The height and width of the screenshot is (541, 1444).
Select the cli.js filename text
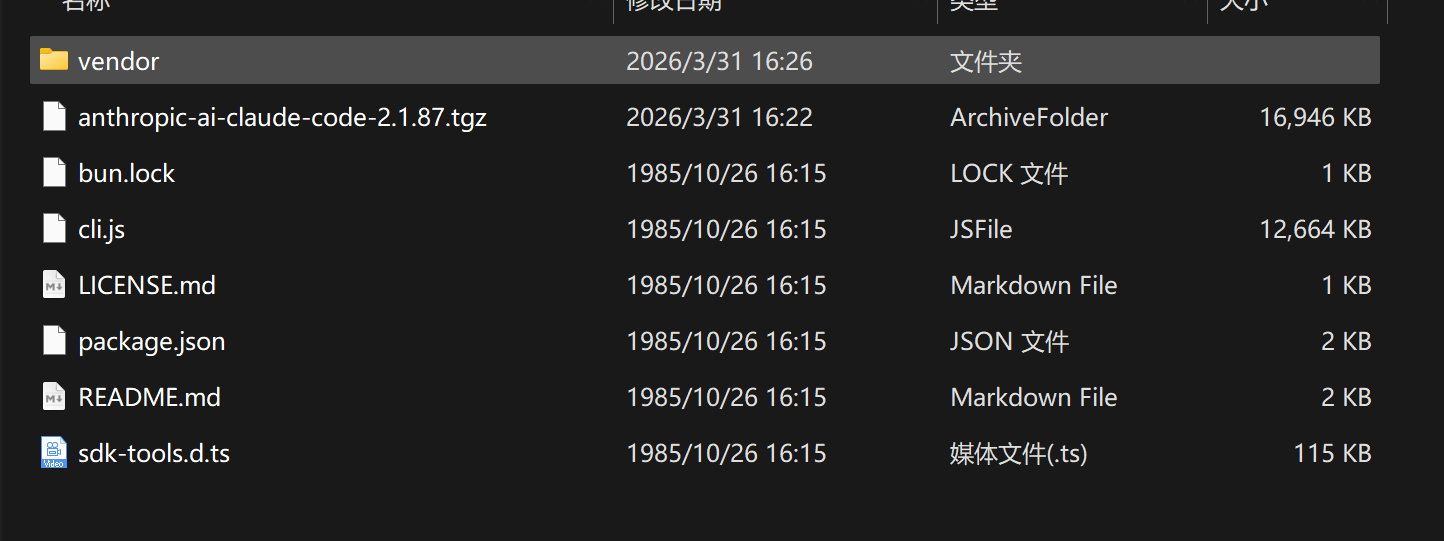[x=101, y=229]
